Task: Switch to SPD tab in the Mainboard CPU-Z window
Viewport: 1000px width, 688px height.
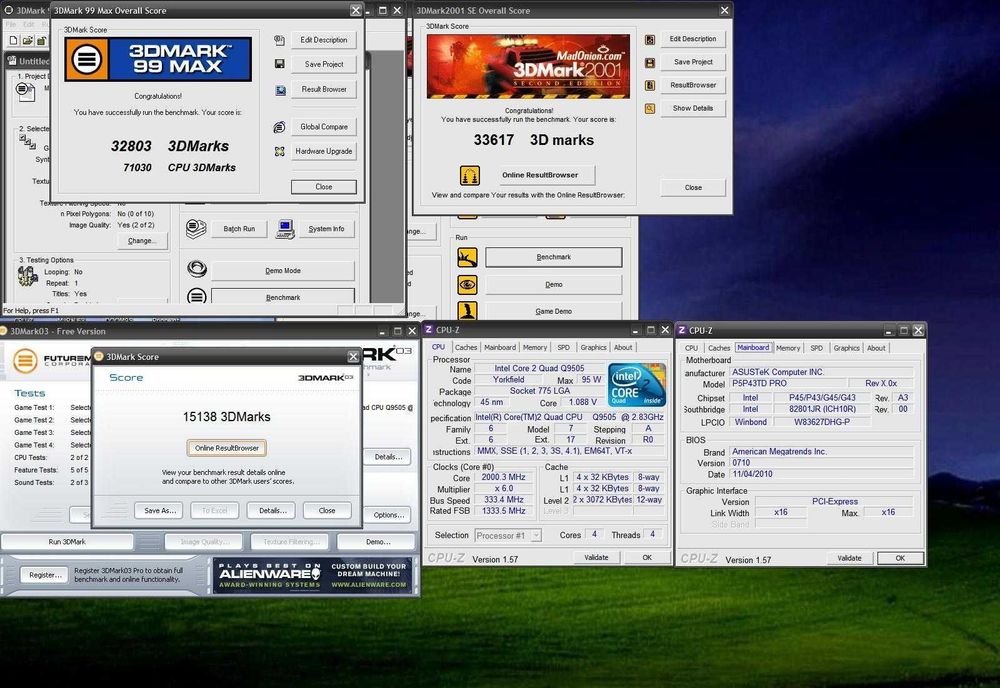Action: pos(816,348)
